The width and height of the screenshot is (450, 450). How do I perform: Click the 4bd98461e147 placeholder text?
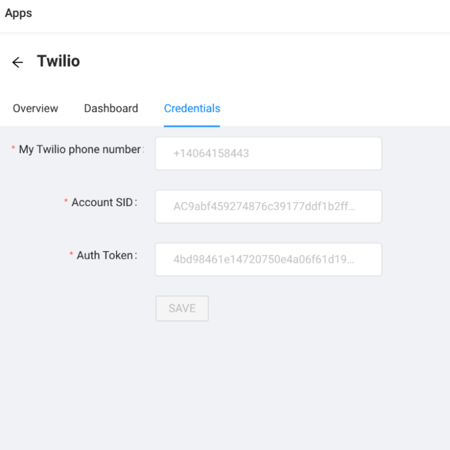tap(264, 259)
